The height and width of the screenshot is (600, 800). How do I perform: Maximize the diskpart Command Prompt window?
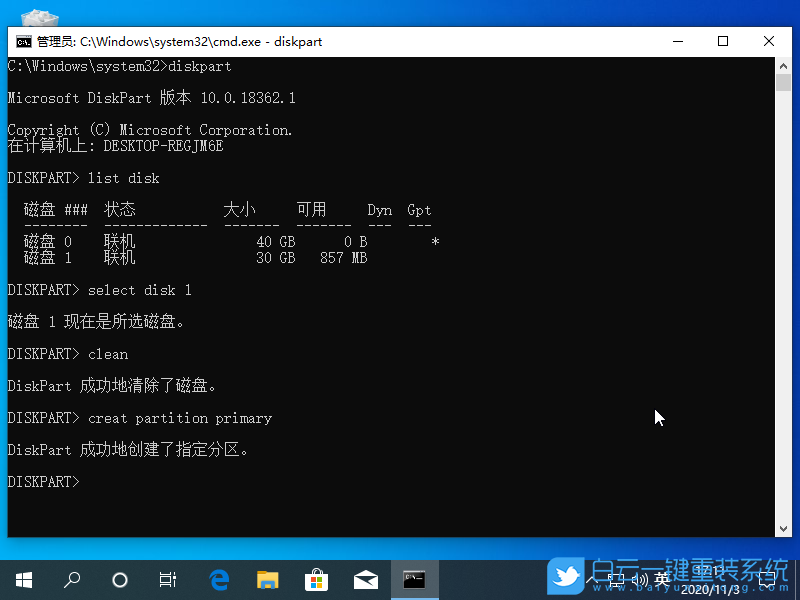[x=723, y=42]
